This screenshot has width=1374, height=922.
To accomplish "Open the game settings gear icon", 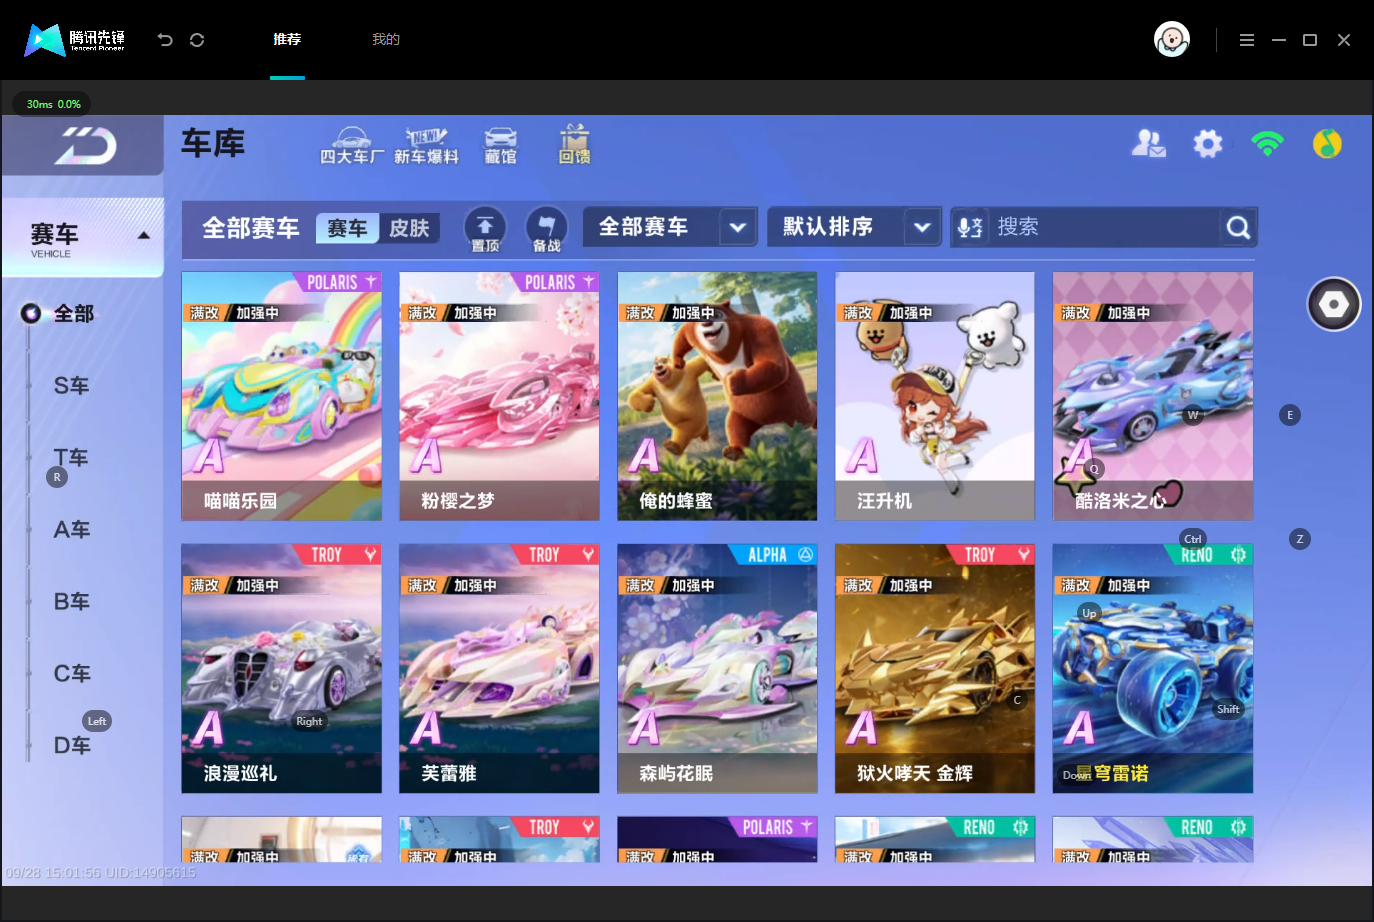I will (x=1208, y=144).
